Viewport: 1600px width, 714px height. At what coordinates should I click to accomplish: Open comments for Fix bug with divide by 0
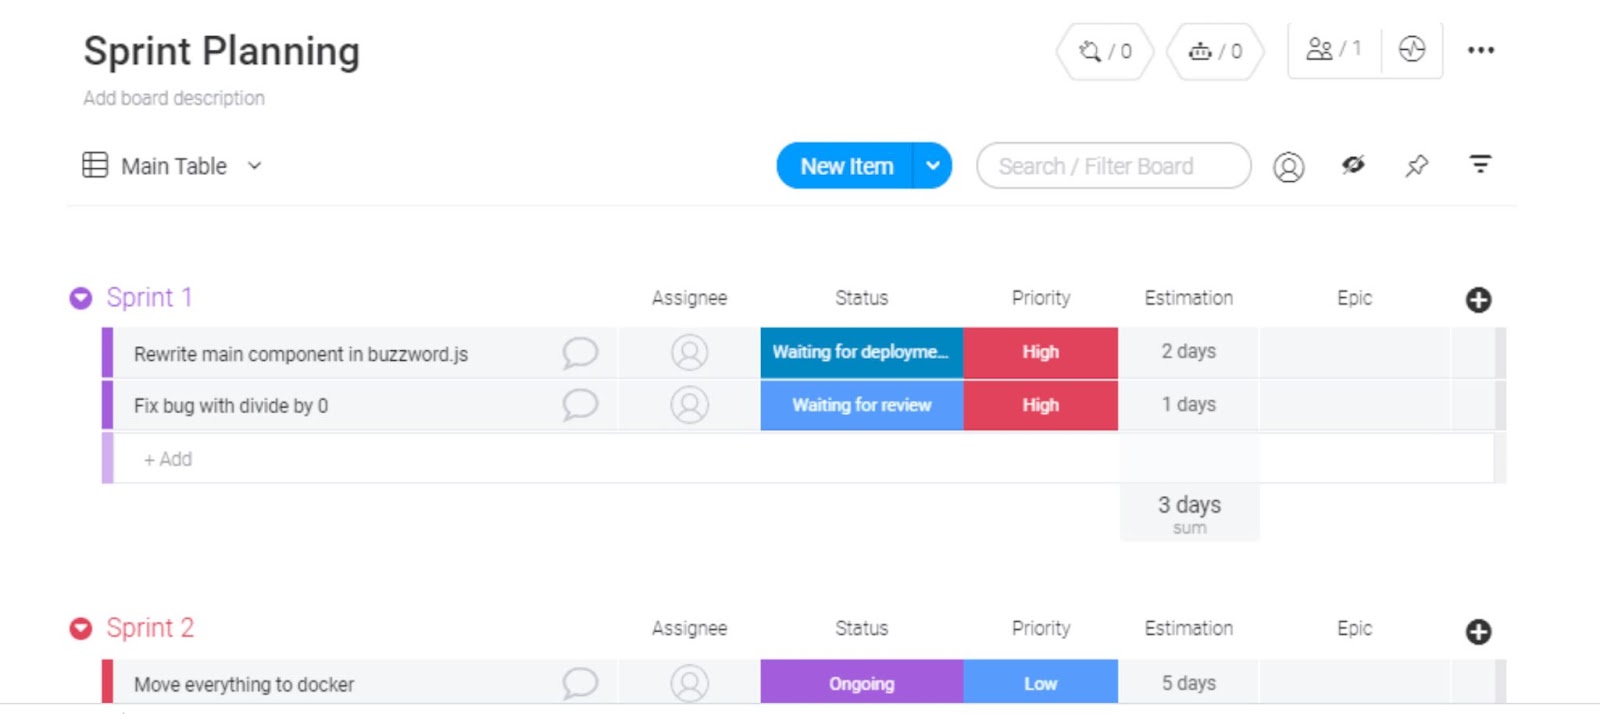coord(580,405)
